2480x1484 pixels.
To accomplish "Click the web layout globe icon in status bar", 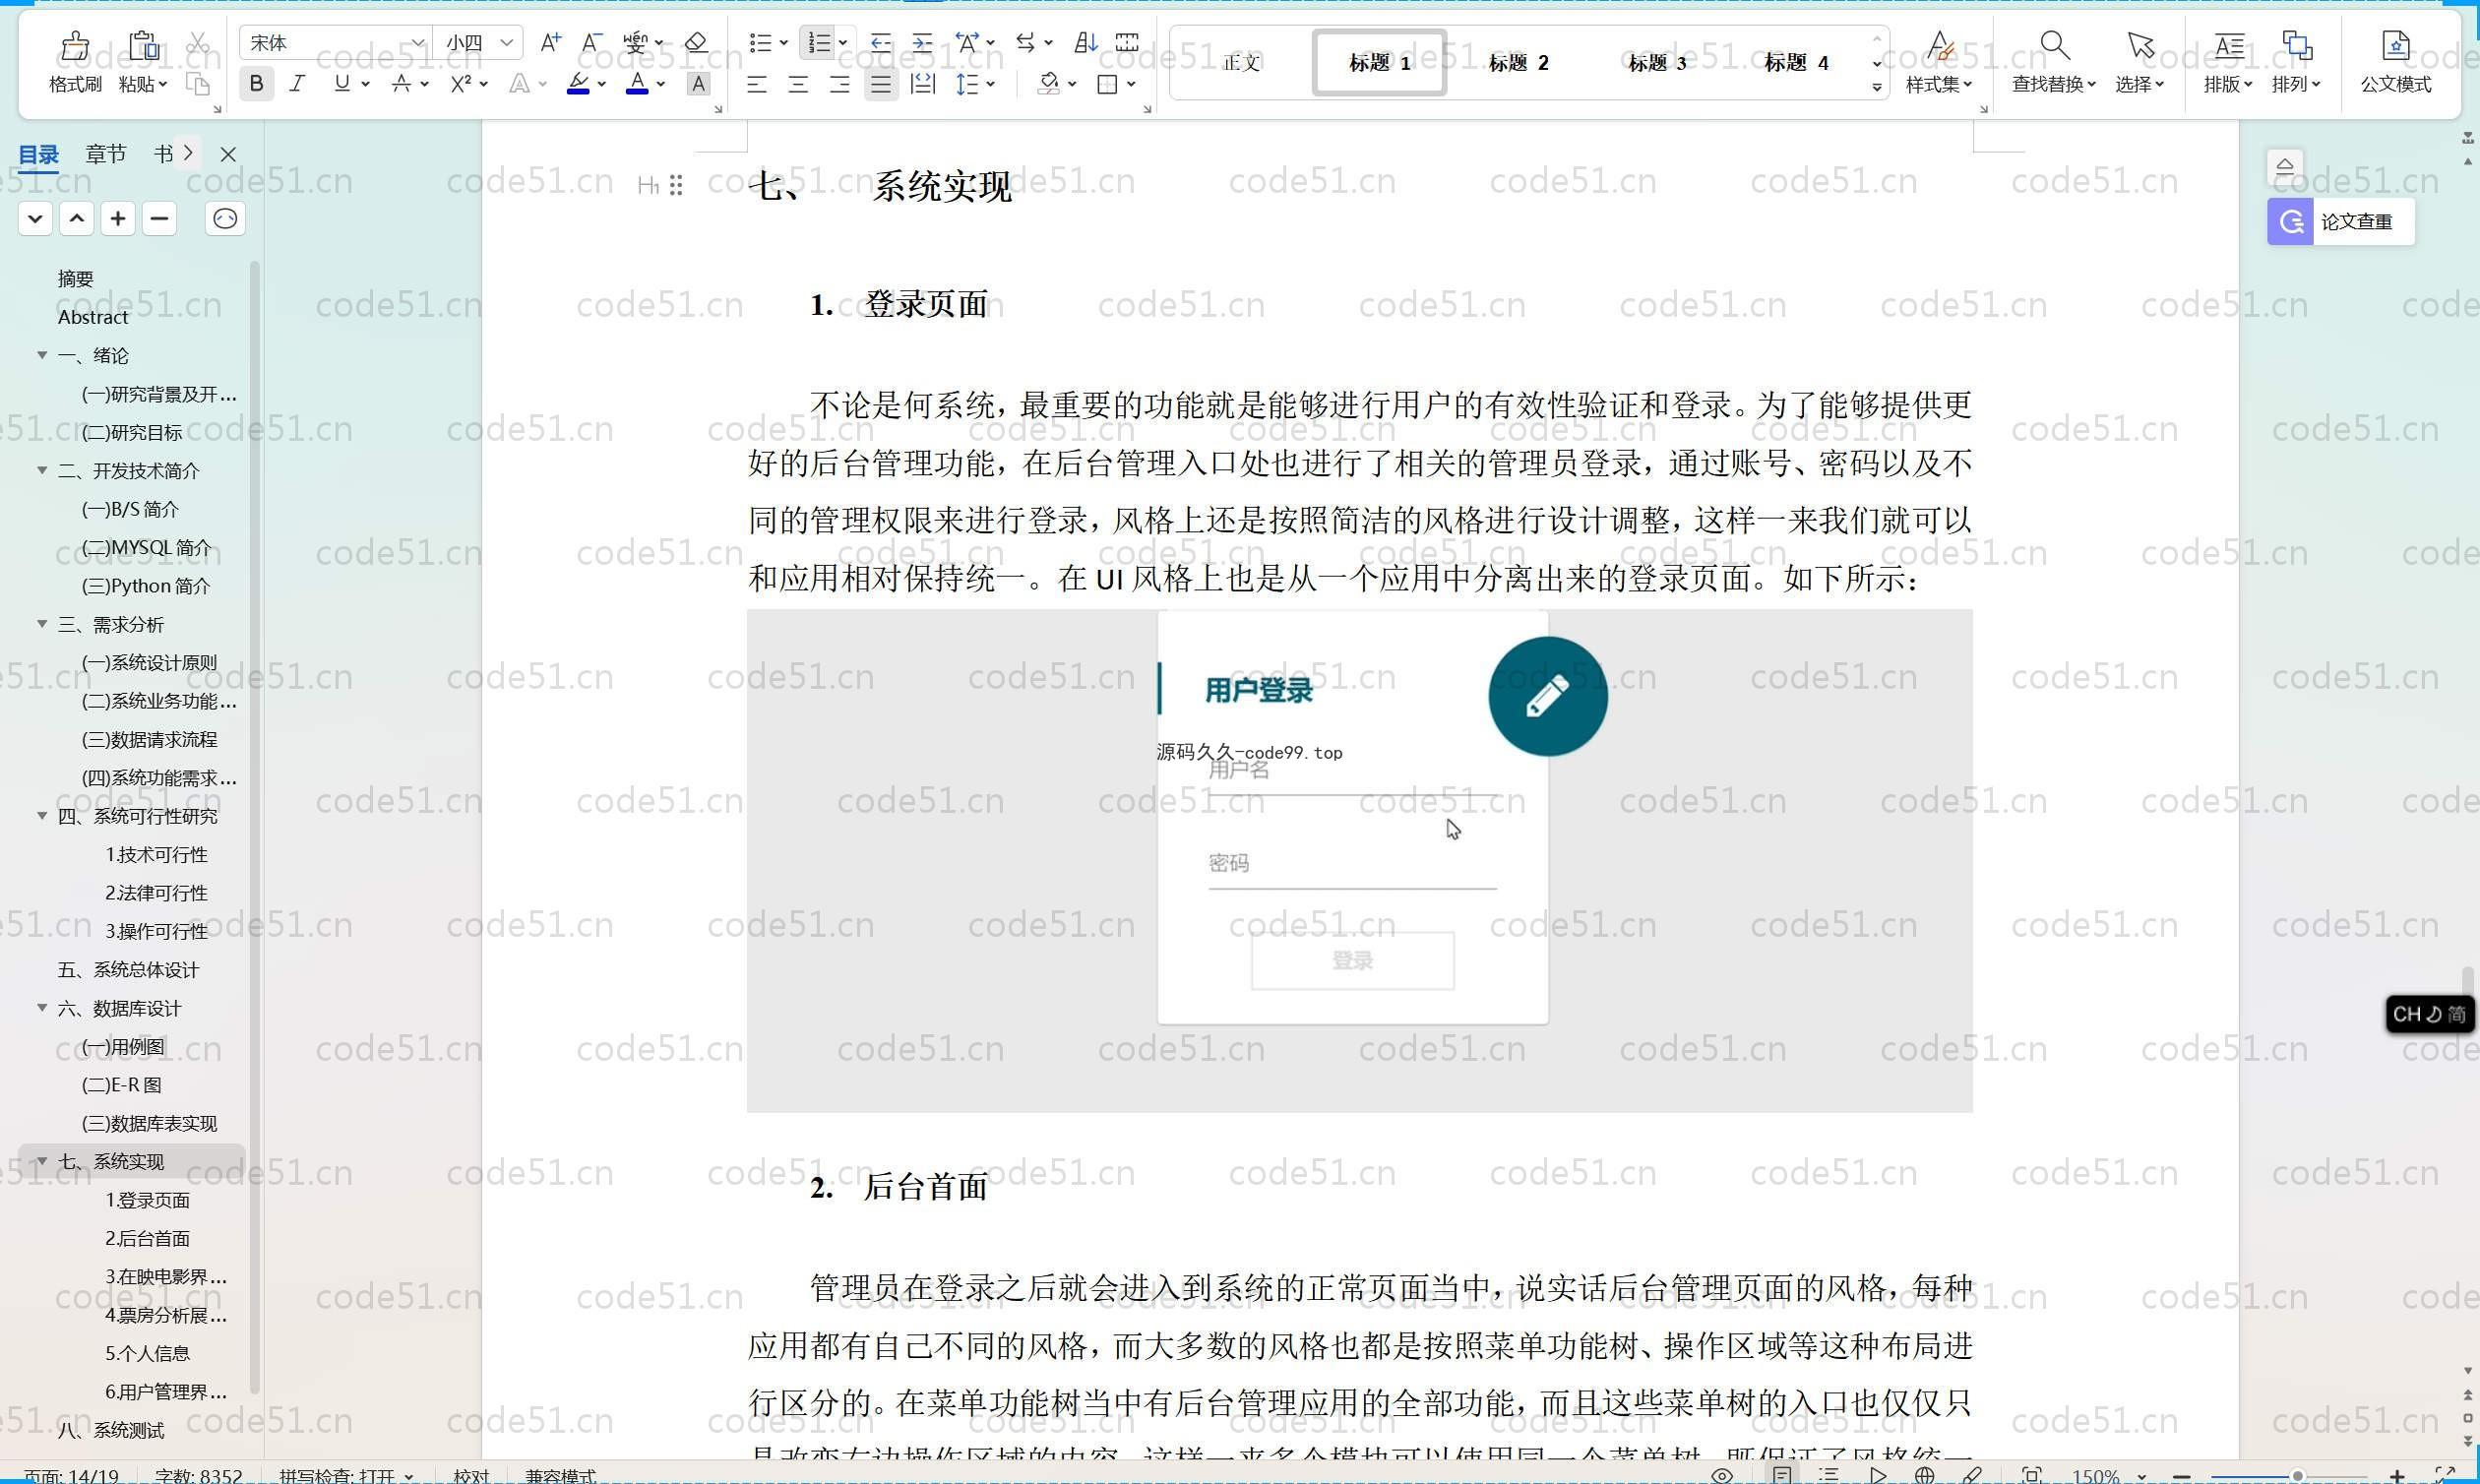I will (1924, 1475).
